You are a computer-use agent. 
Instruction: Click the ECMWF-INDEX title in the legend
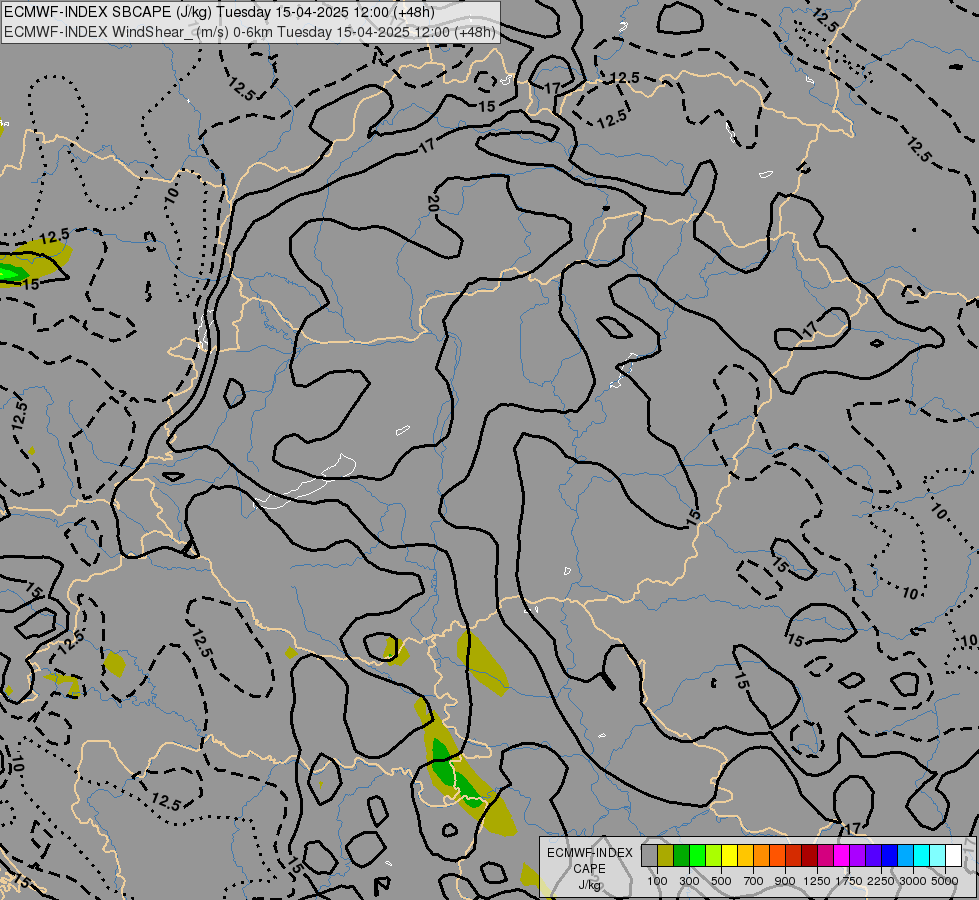(589, 853)
